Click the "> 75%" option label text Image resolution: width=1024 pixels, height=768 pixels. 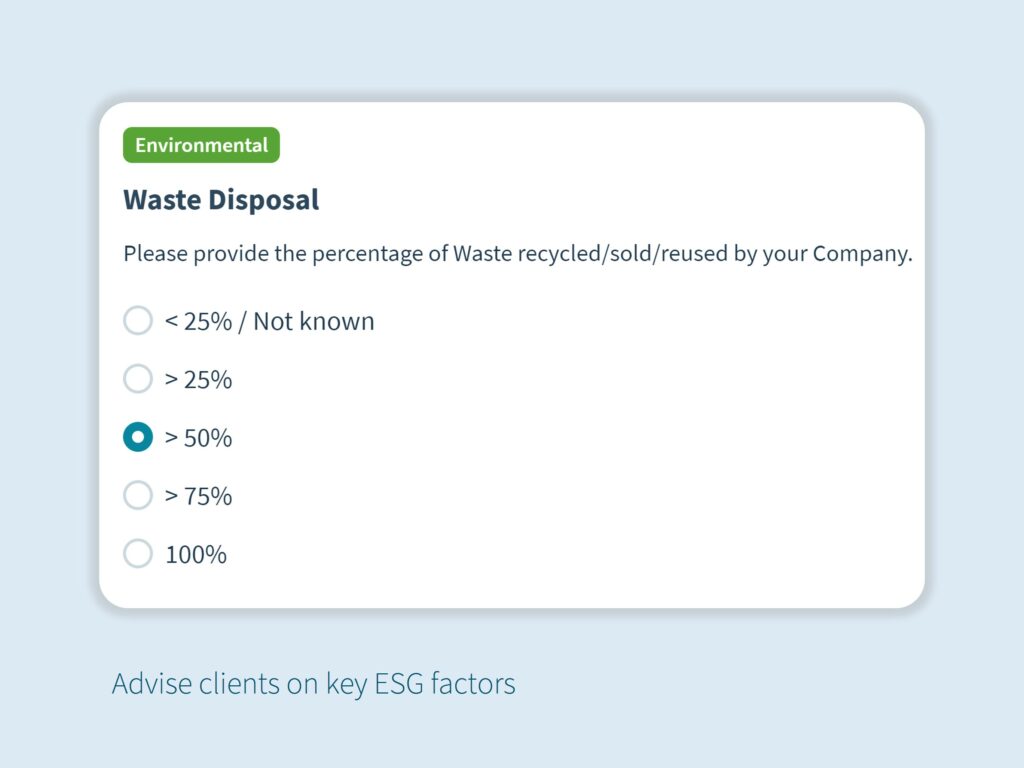(x=198, y=496)
